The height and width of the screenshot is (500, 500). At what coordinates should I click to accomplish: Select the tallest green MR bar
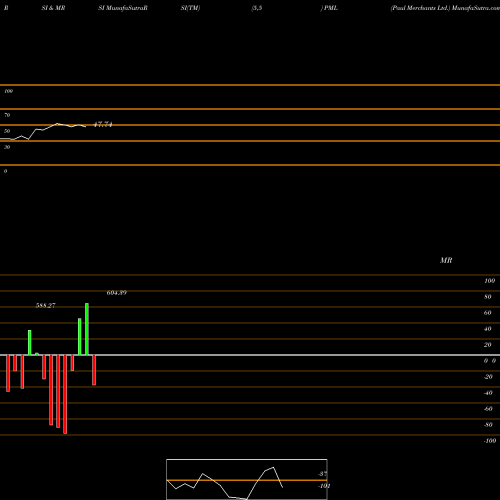tap(87, 329)
